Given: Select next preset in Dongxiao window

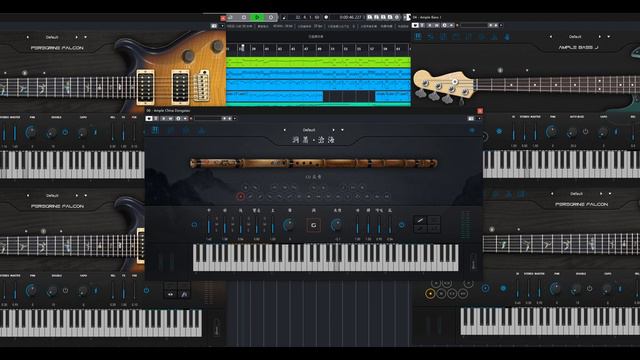Looking at the screenshot, I should [333, 130].
